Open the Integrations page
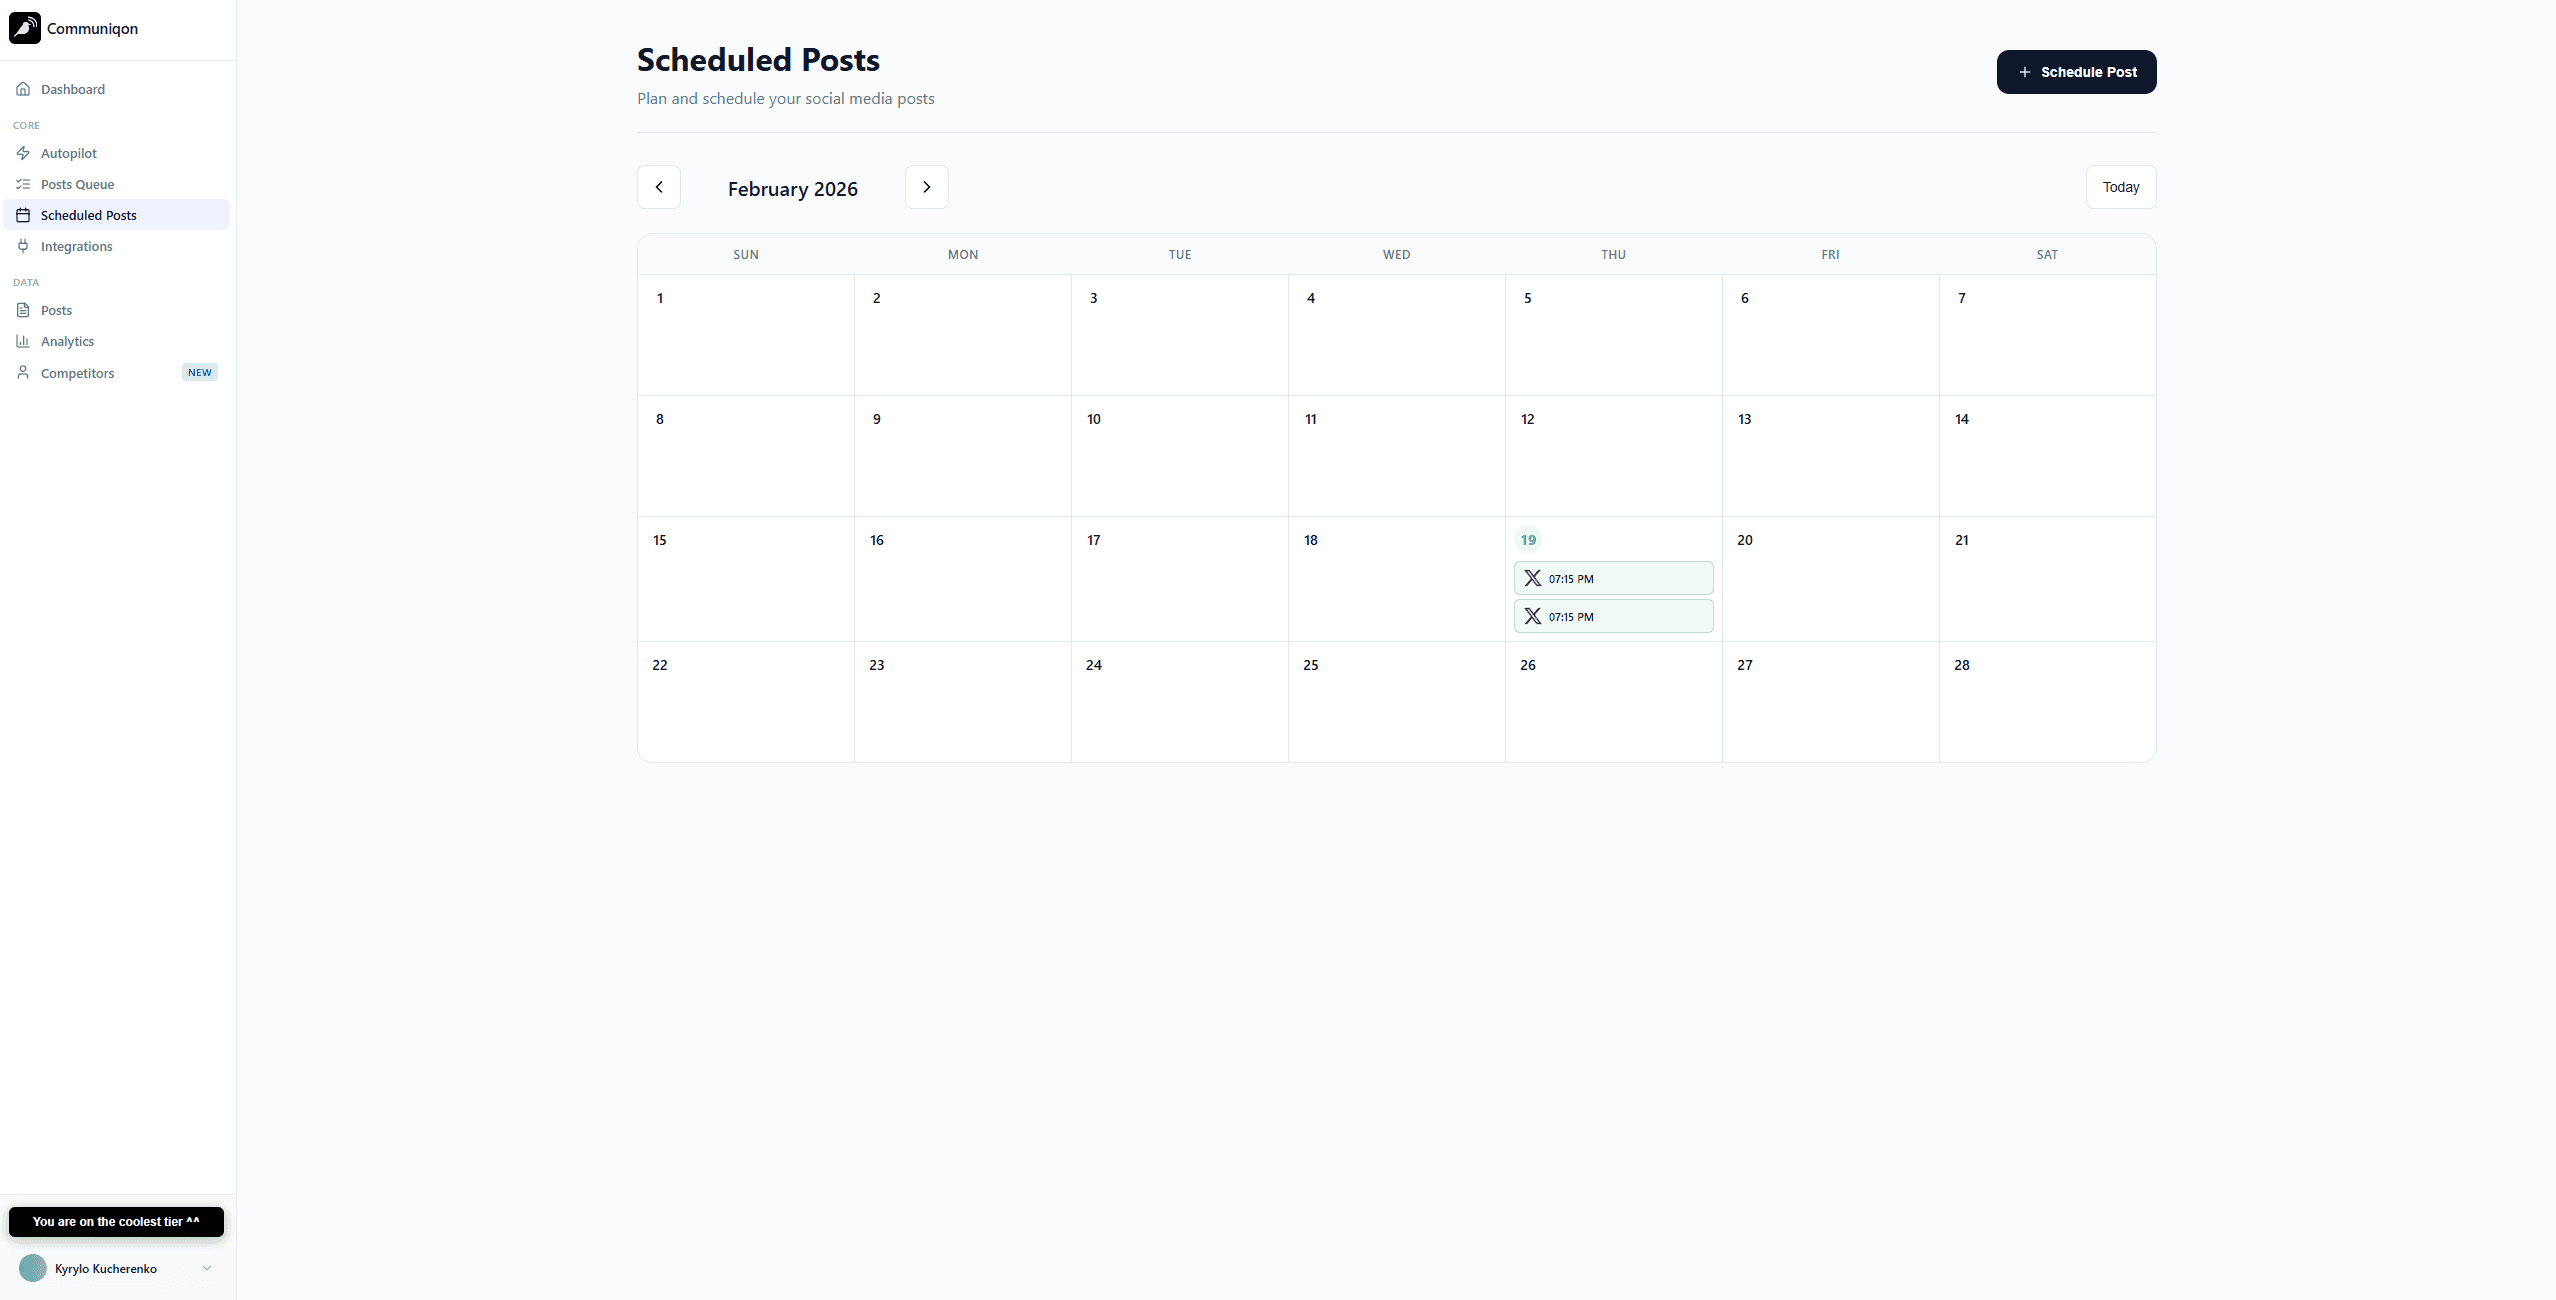The image size is (2556, 1300). (x=76, y=246)
